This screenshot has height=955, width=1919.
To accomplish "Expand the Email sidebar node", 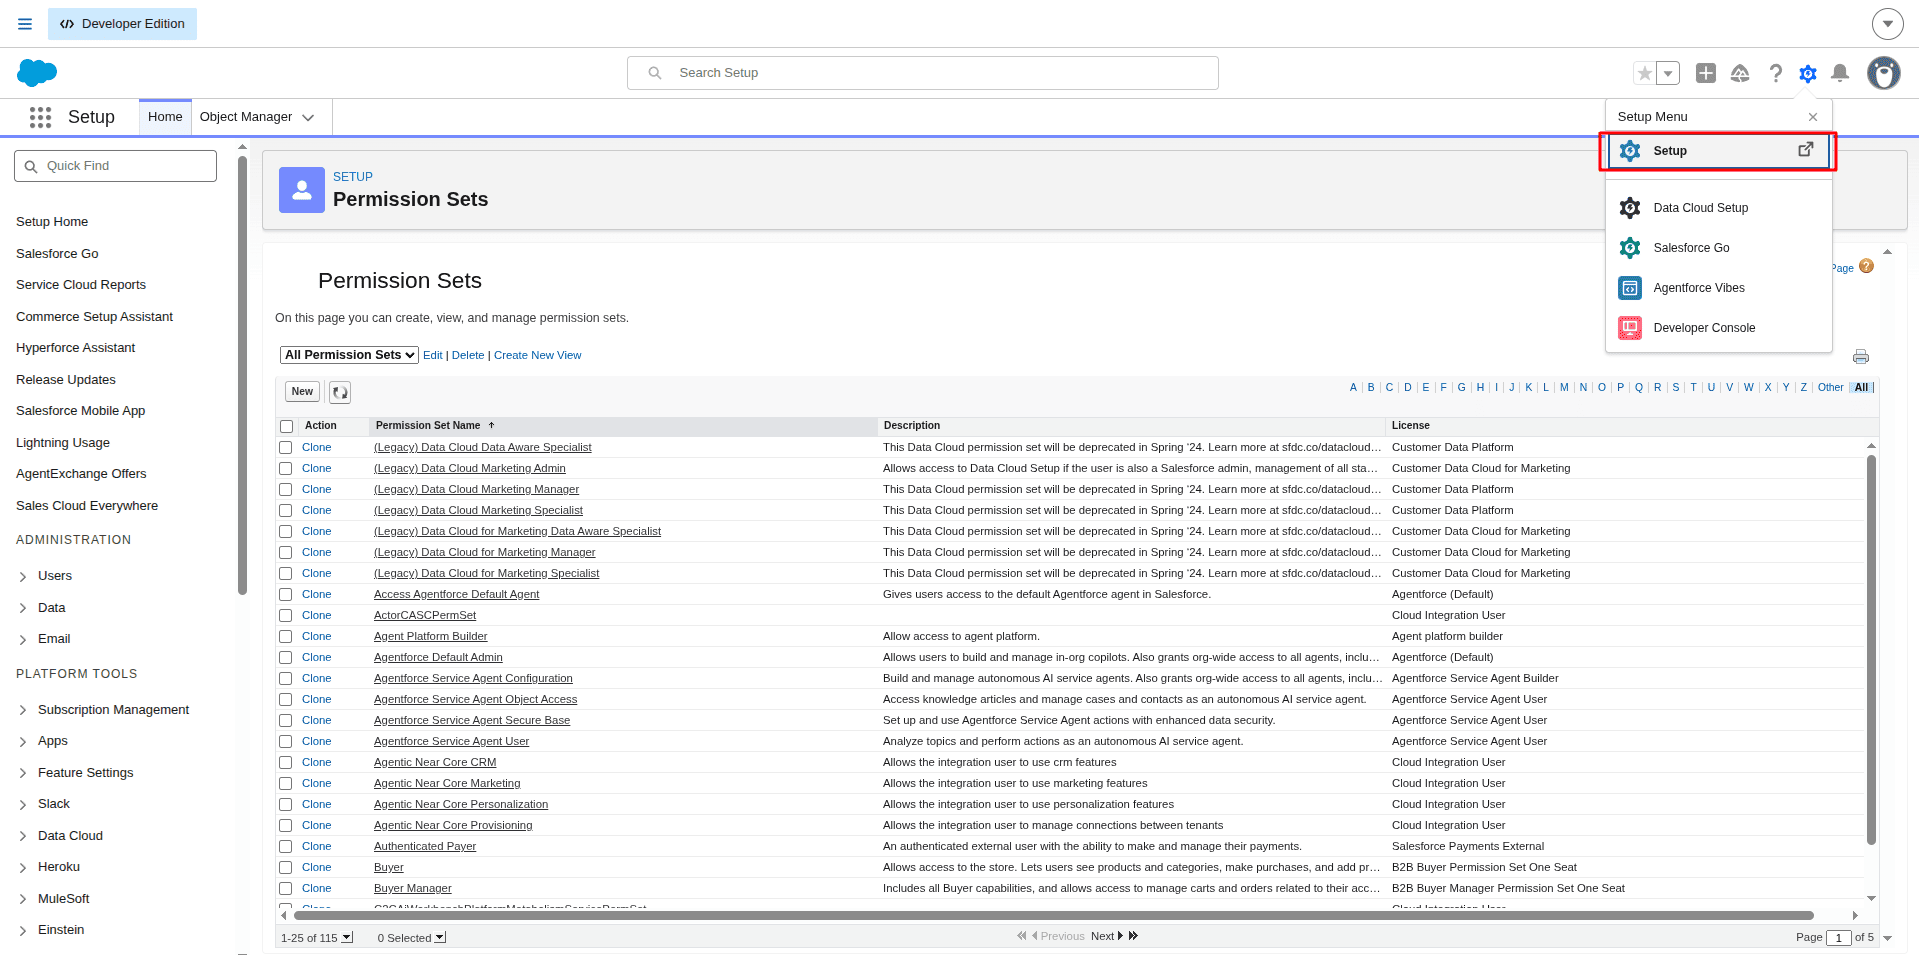I will 23,640.
